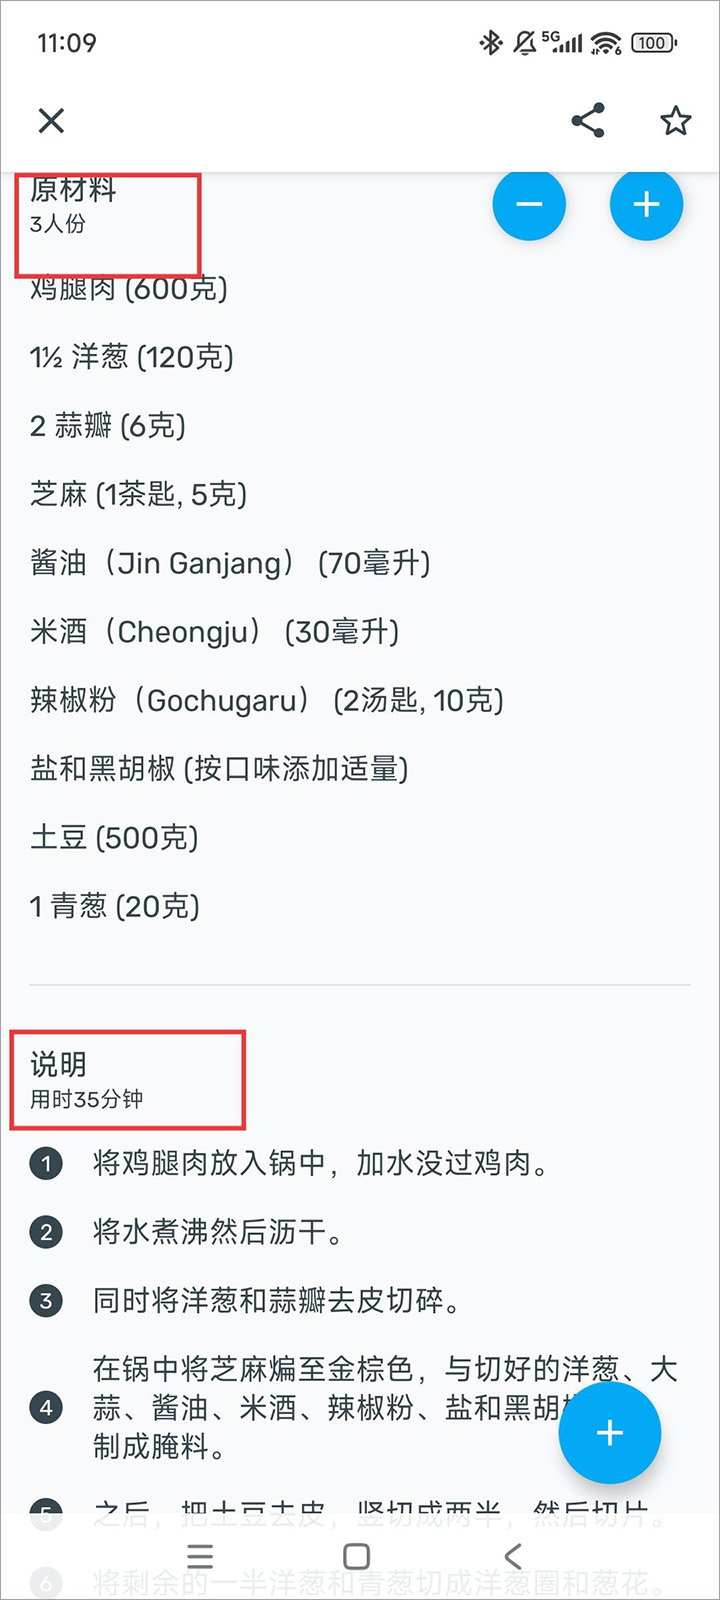The height and width of the screenshot is (1600, 720).
Task: Tap the 酱油 (Jin Ganjang) ingredient
Action: point(230,563)
